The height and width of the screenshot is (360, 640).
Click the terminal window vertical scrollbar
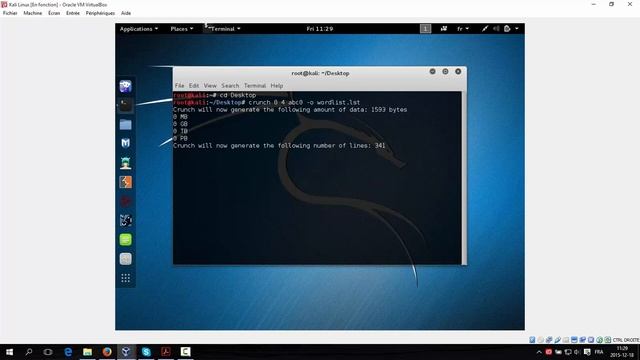[x=464, y=178]
